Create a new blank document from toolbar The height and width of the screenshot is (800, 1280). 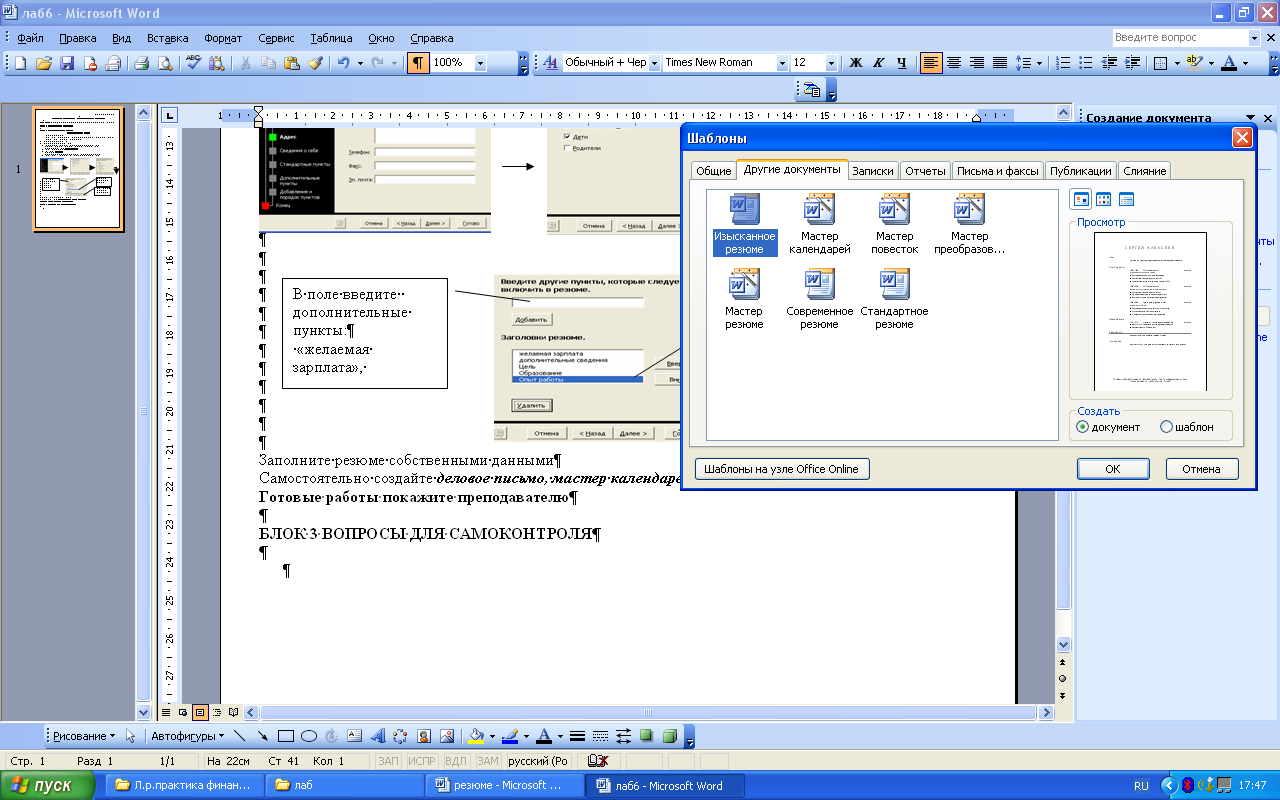[x=19, y=63]
